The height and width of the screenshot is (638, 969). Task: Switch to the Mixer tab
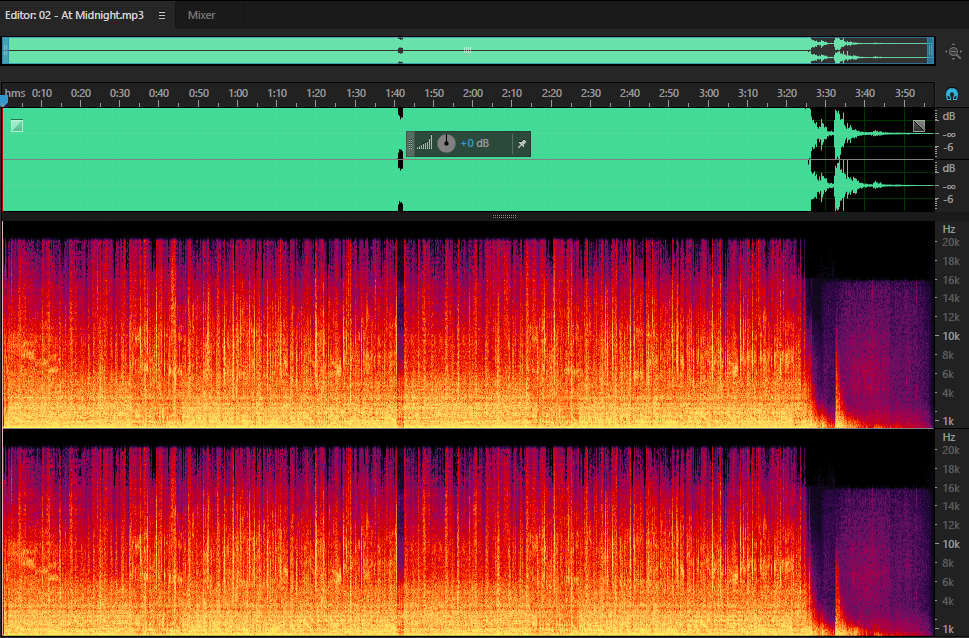click(x=201, y=15)
